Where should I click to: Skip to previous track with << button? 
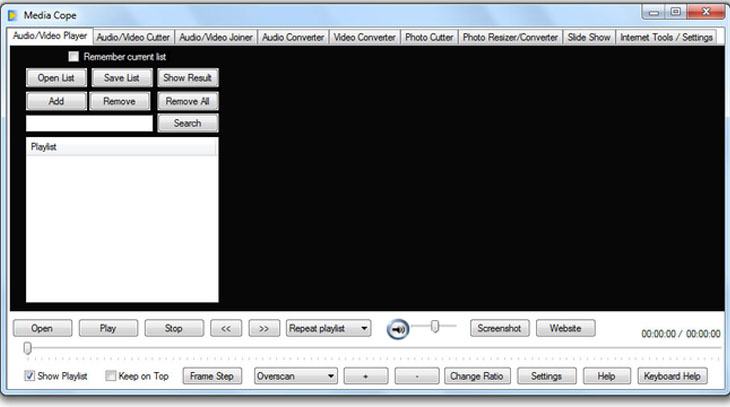pos(226,328)
